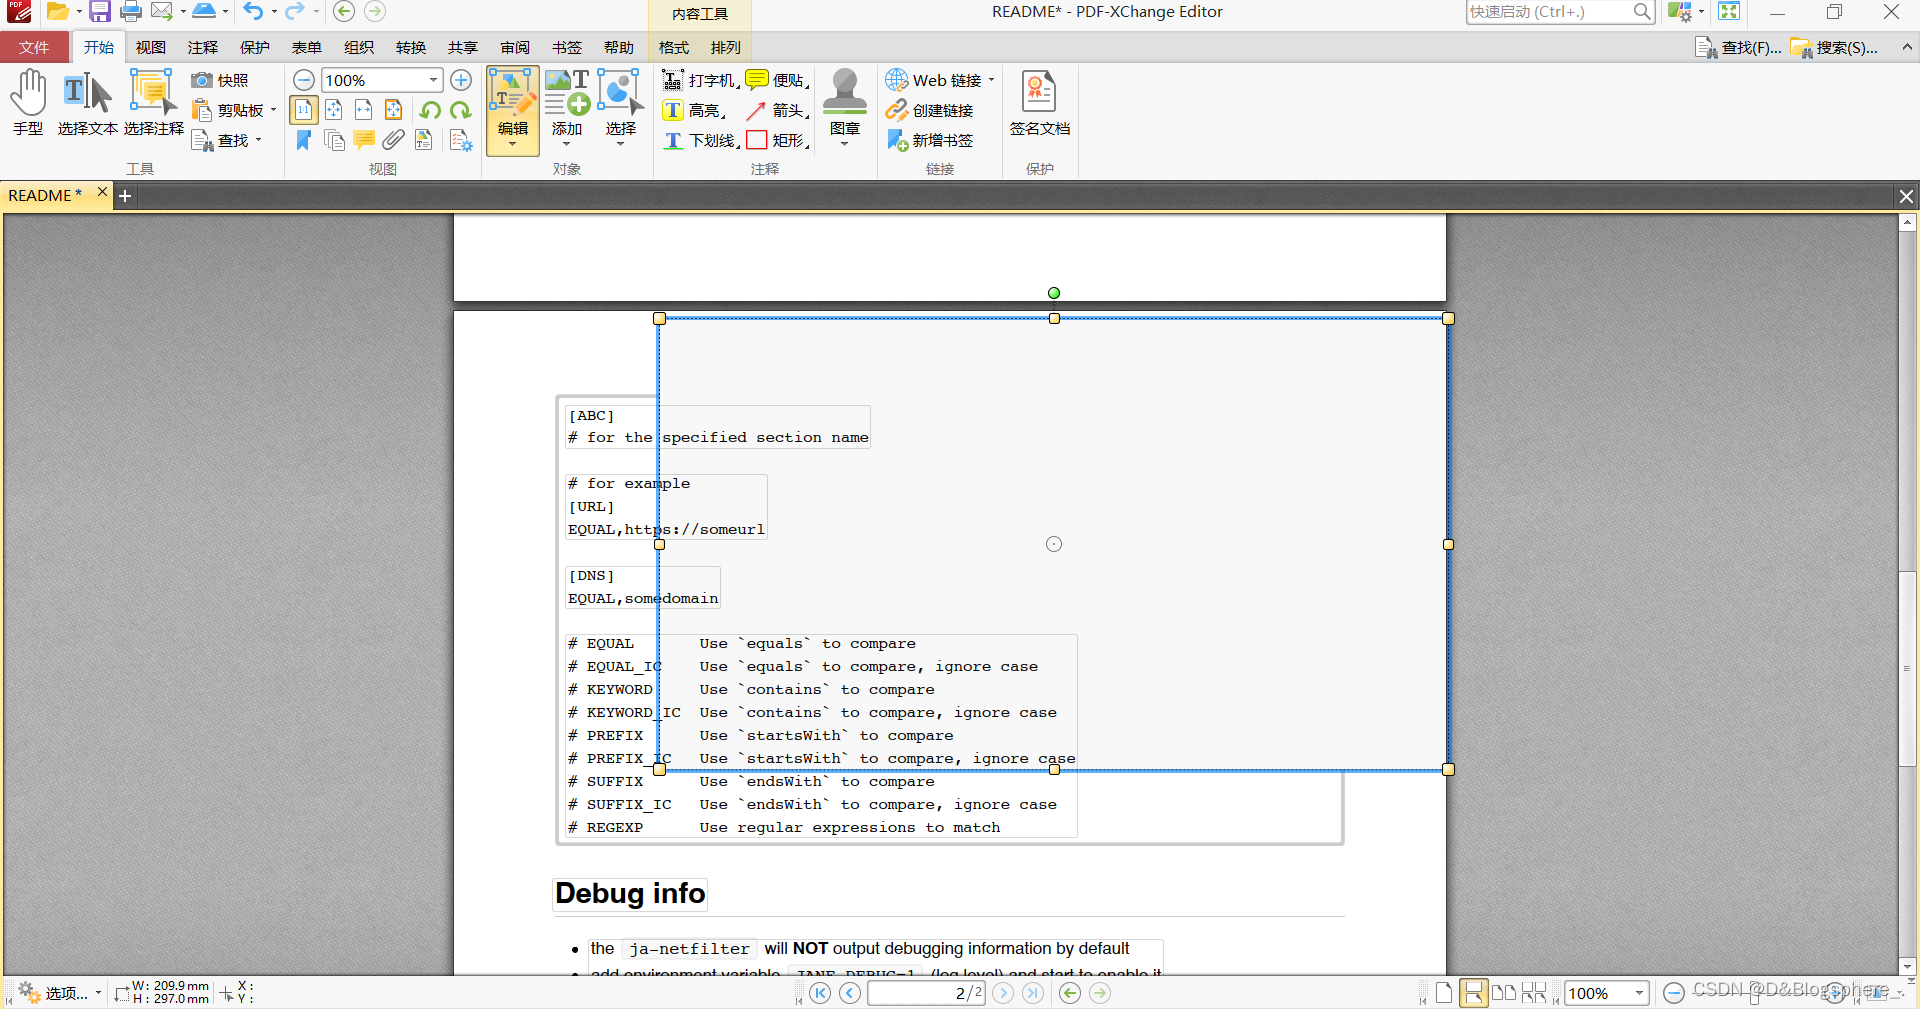Close the README document tab
1920x1009 pixels.
102,191
